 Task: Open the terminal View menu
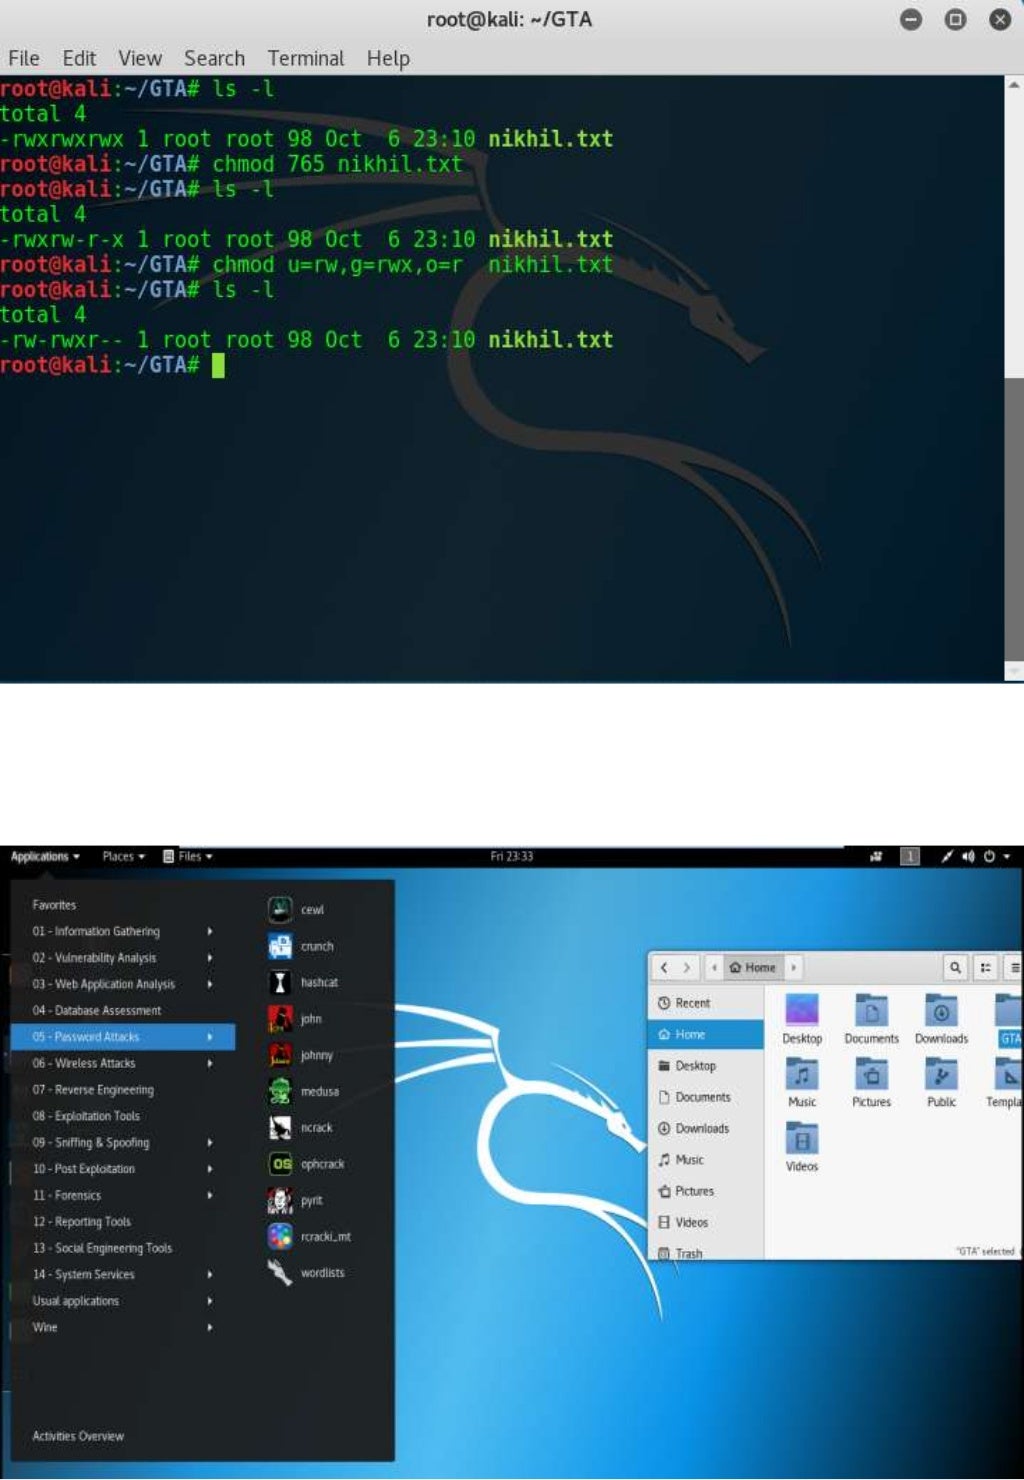tap(140, 58)
